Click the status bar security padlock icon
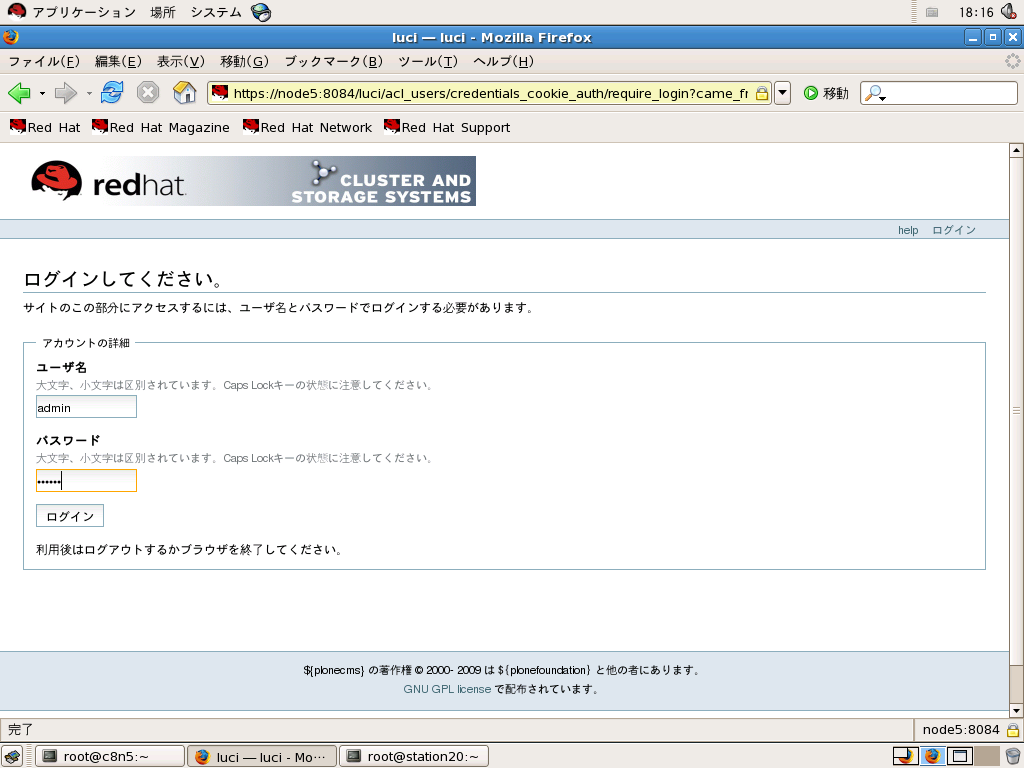Image resolution: width=1024 pixels, height=768 pixels. click(x=1013, y=729)
